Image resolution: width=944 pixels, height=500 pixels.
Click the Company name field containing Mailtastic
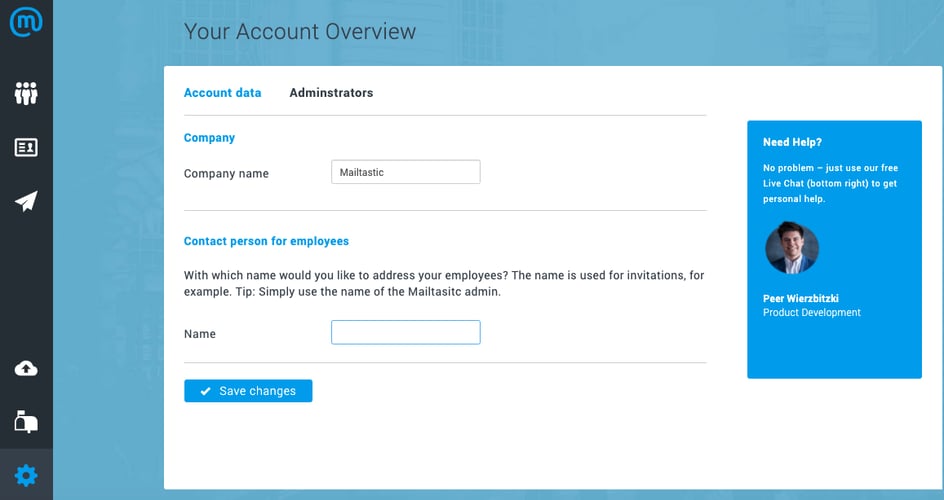[405, 172]
